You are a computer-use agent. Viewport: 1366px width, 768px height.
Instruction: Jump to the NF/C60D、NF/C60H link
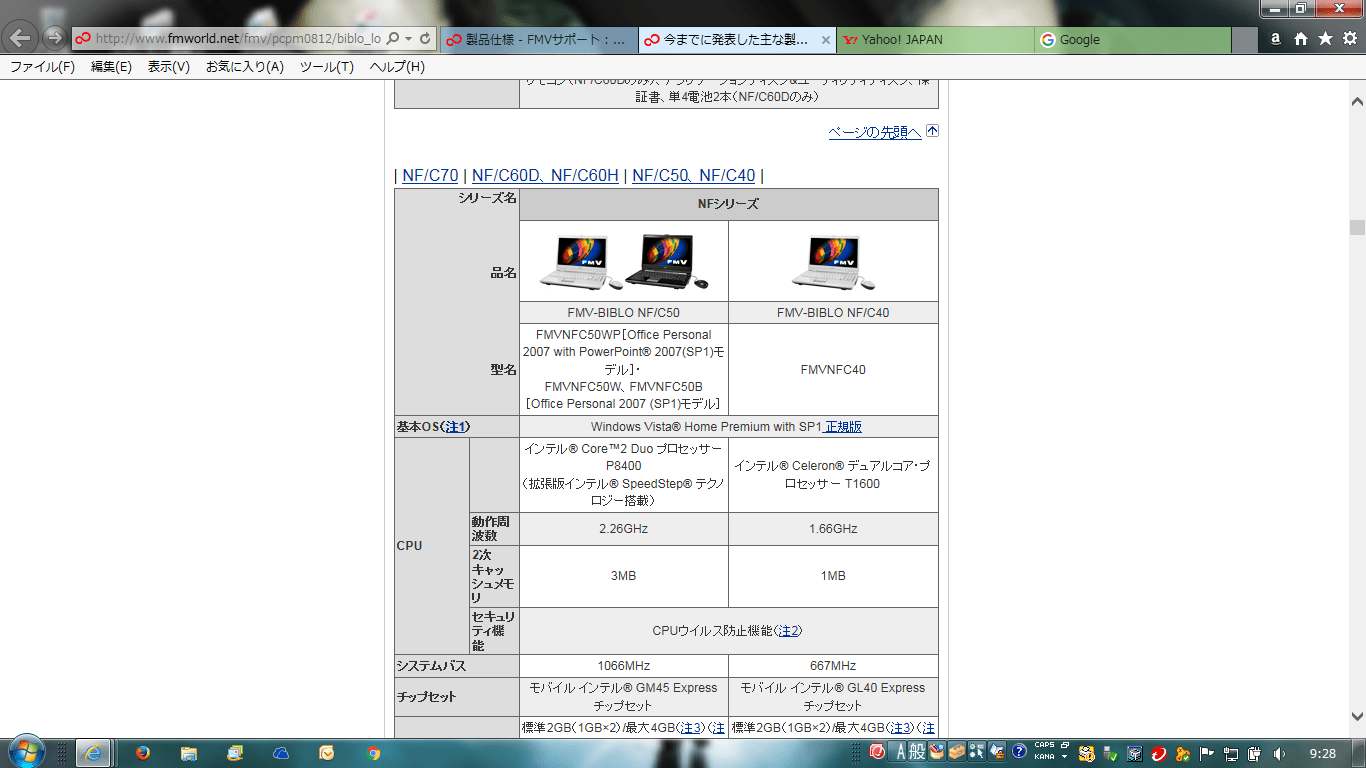(x=545, y=176)
